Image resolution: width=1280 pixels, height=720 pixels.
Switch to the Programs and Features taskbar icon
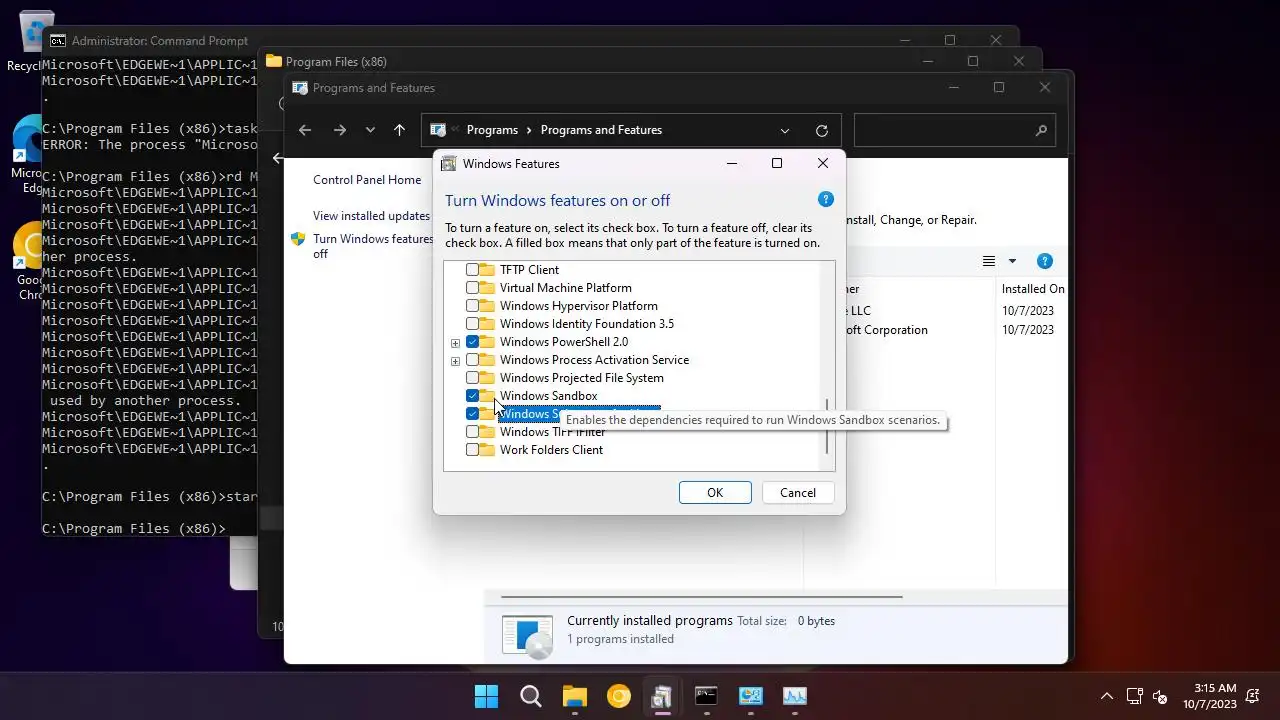tap(662, 696)
